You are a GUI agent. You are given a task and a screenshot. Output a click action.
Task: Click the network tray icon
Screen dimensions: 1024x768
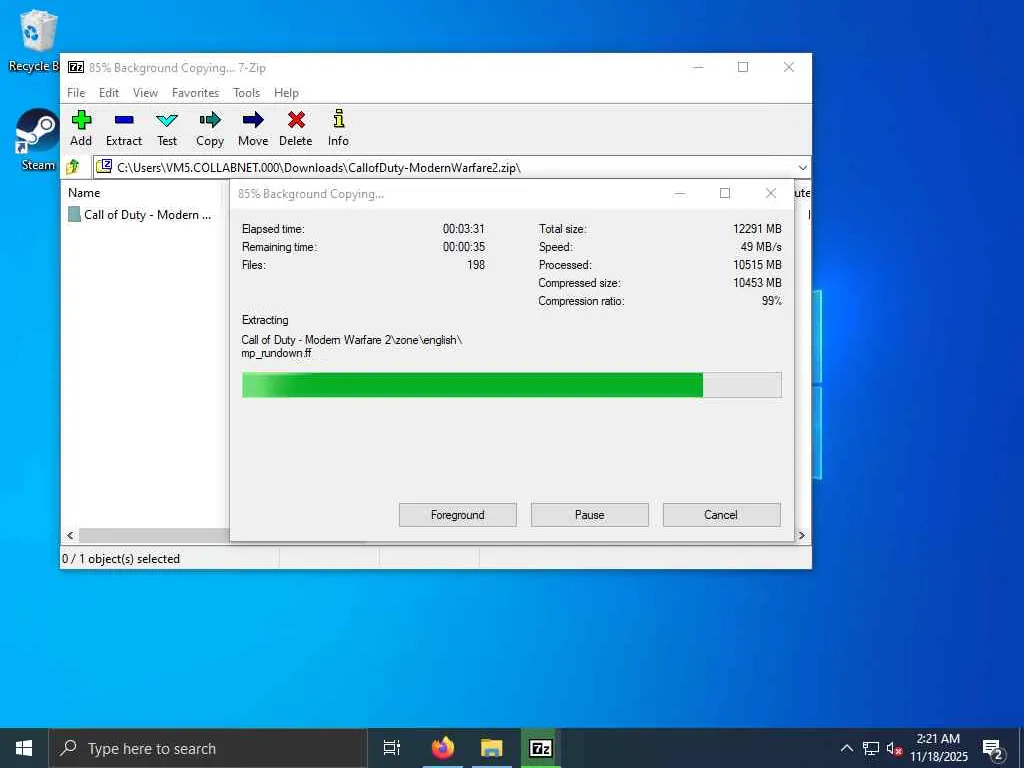click(x=870, y=748)
